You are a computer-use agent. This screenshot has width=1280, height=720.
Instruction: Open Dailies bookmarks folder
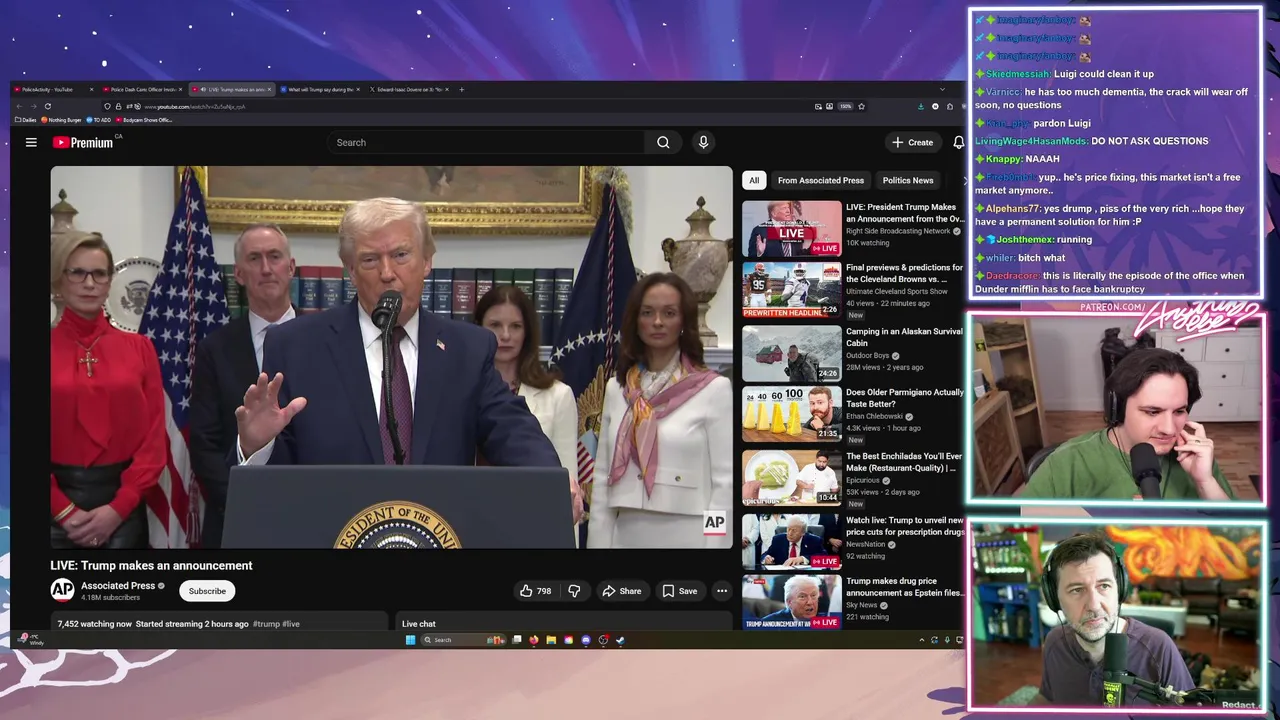tap(26, 120)
